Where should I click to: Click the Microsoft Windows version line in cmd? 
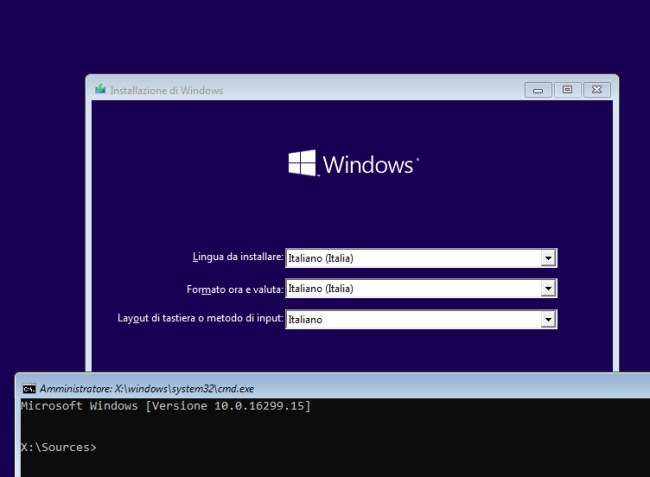tap(166, 406)
